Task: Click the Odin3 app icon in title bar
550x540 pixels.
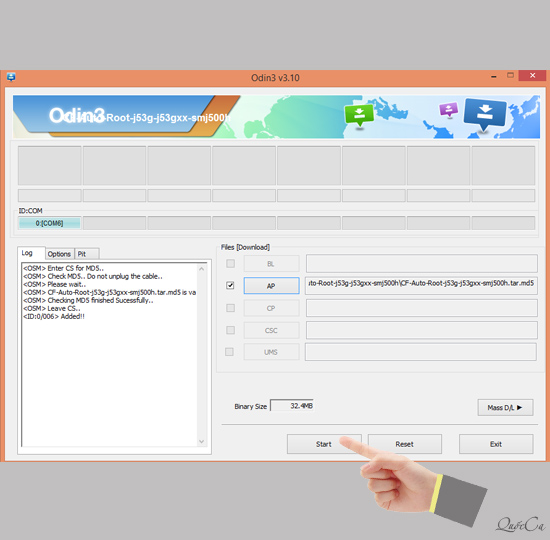Action: [x=11, y=77]
